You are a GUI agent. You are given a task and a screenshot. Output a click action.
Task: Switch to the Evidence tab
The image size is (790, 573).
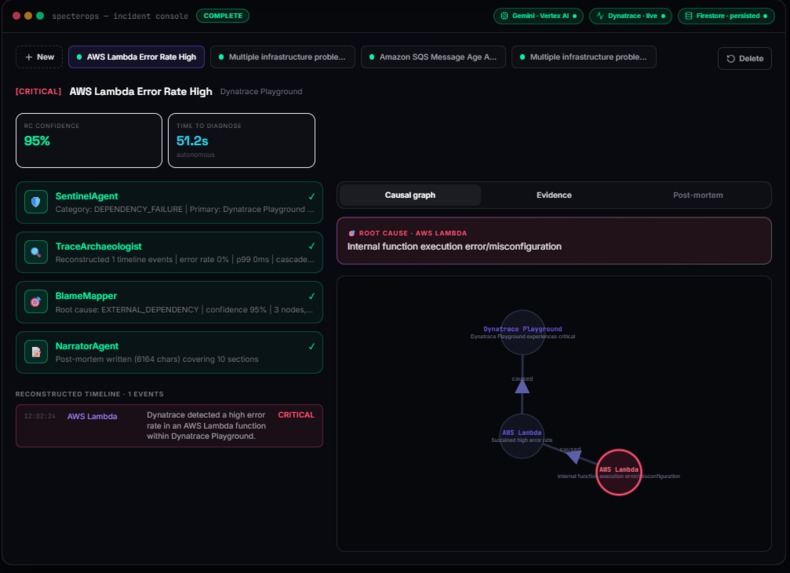(x=554, y=195)
